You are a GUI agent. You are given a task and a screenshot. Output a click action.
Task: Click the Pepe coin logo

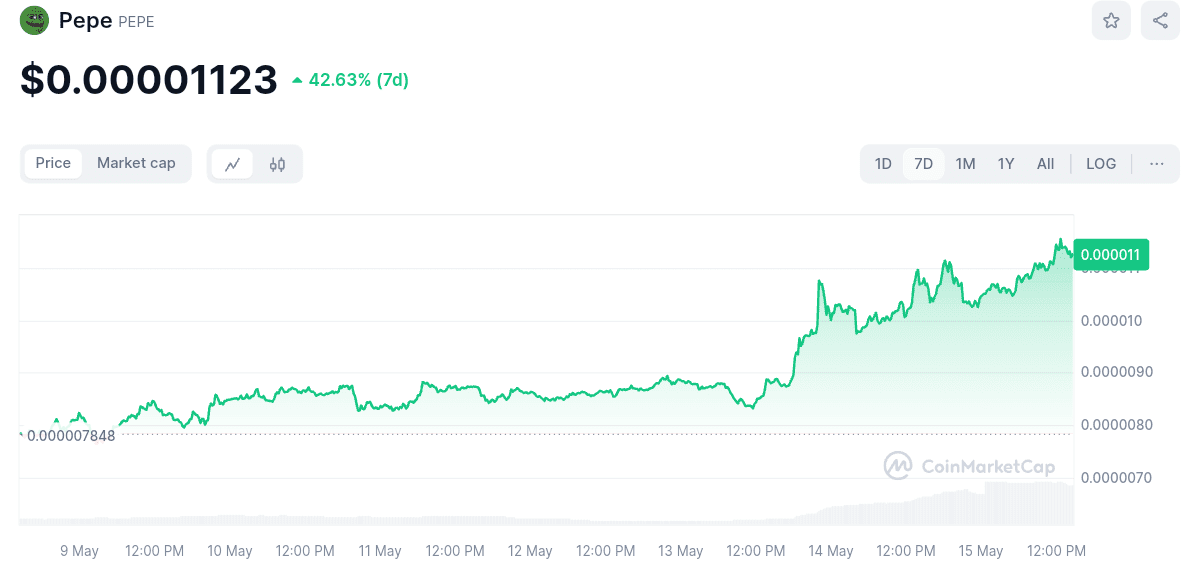tap(33, 20)
